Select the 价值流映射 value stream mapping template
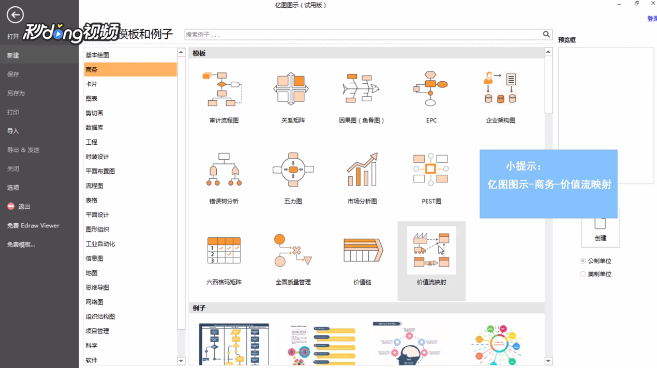657x368 pixels. click(432, 261)
